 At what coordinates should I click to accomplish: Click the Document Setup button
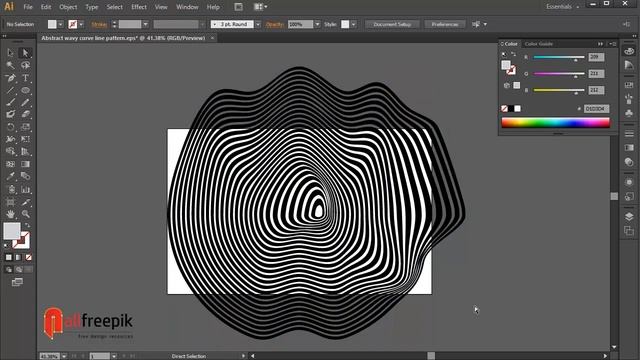(392, 24)
